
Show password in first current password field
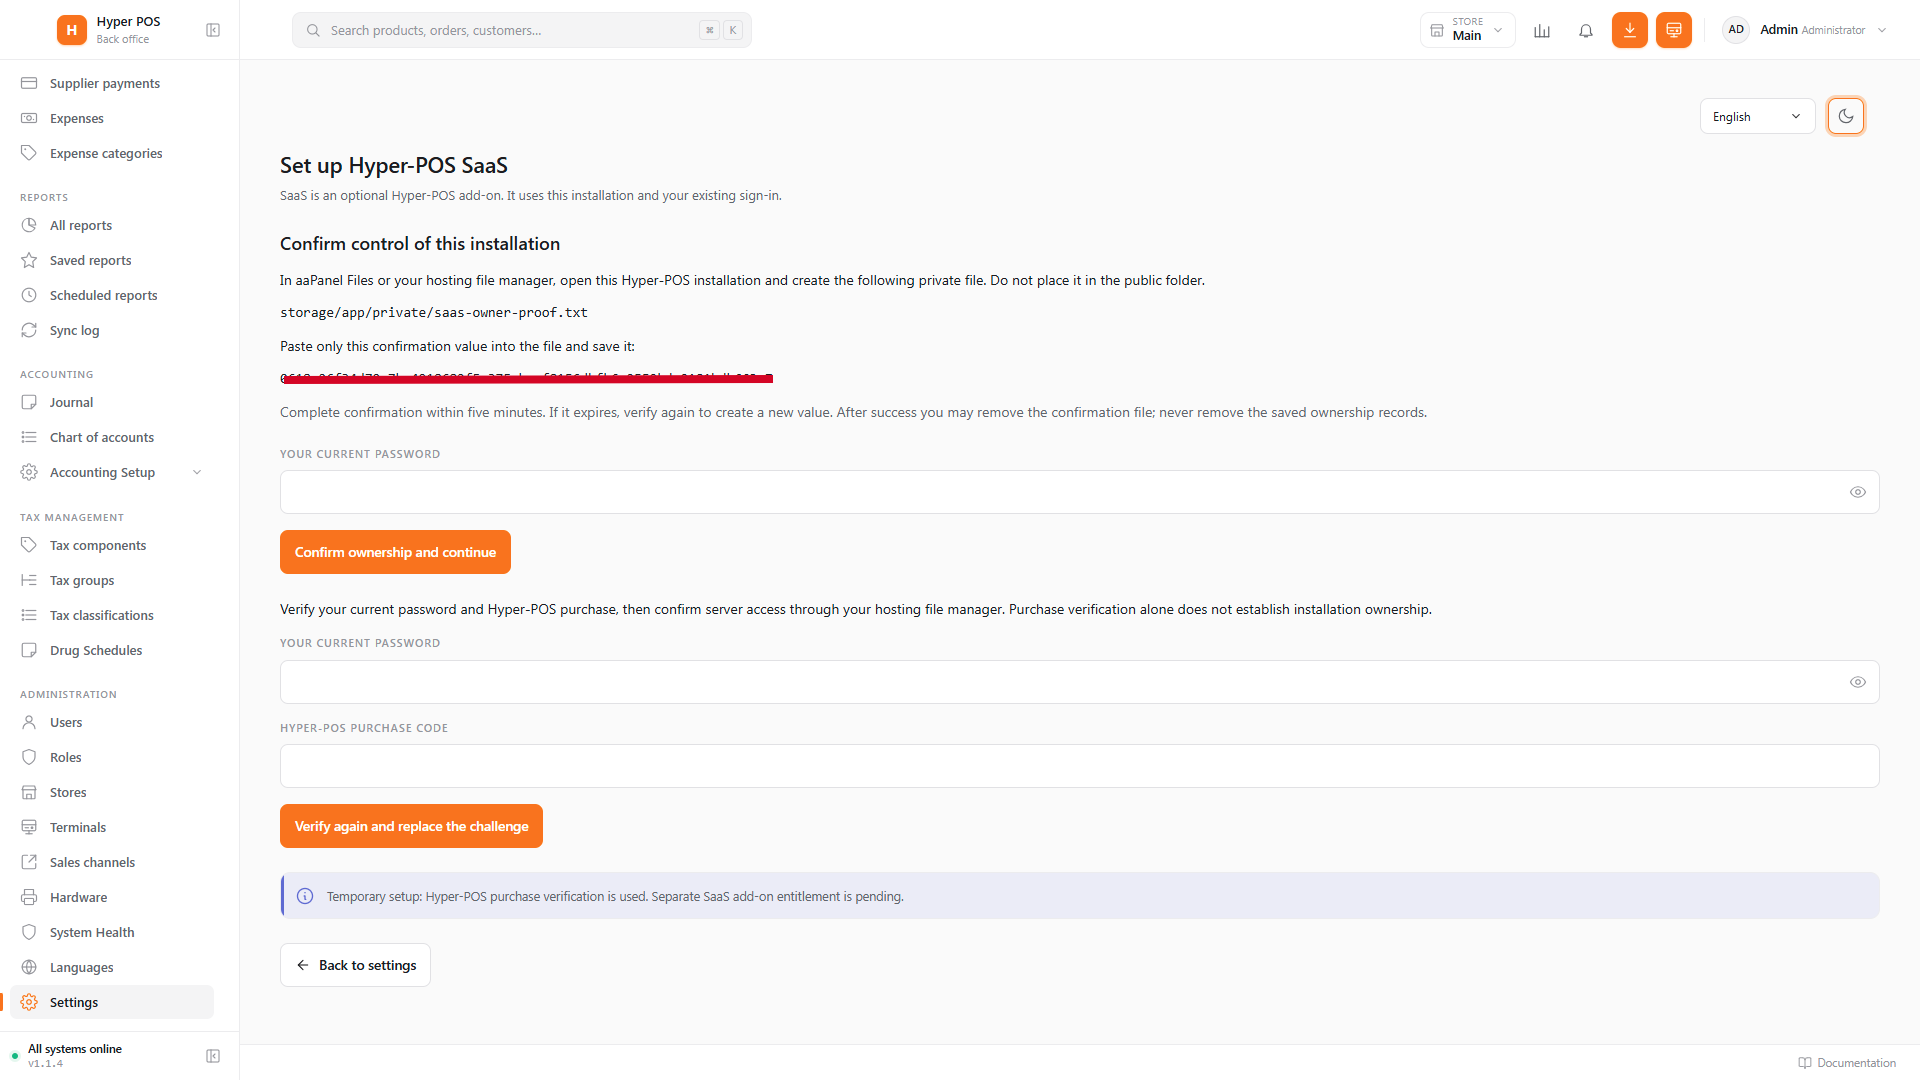[1858, 492]
